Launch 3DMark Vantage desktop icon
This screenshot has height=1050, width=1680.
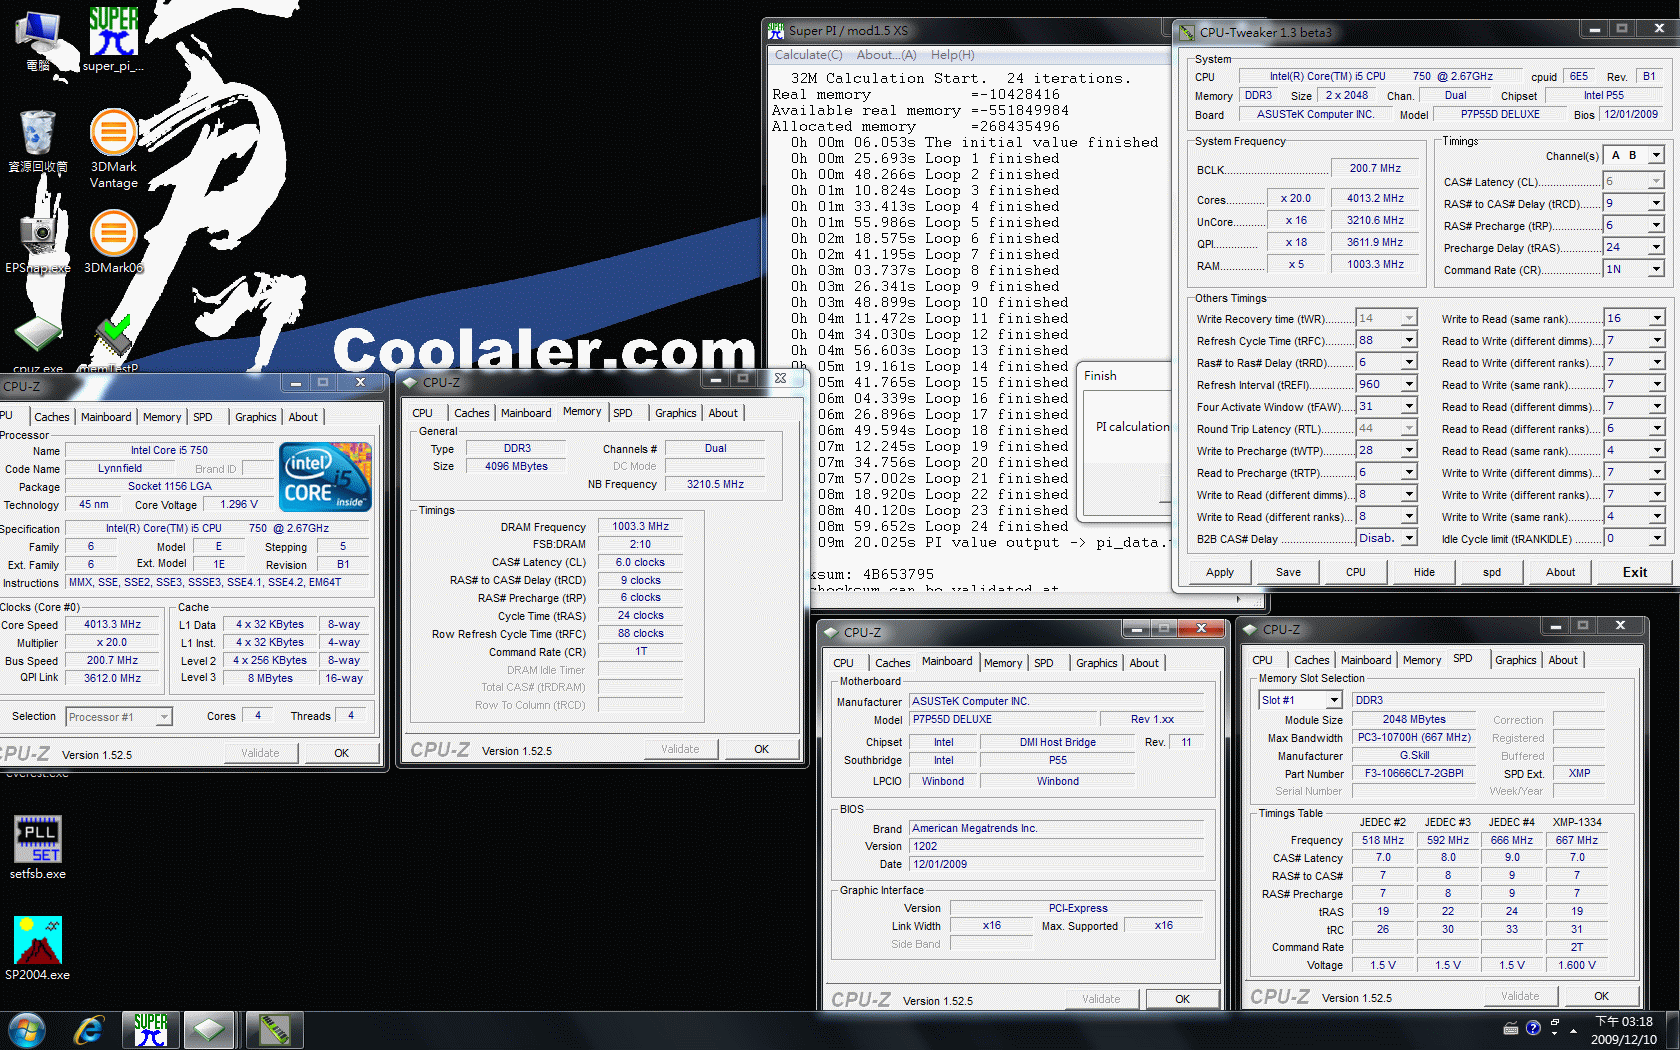point(113,148)
